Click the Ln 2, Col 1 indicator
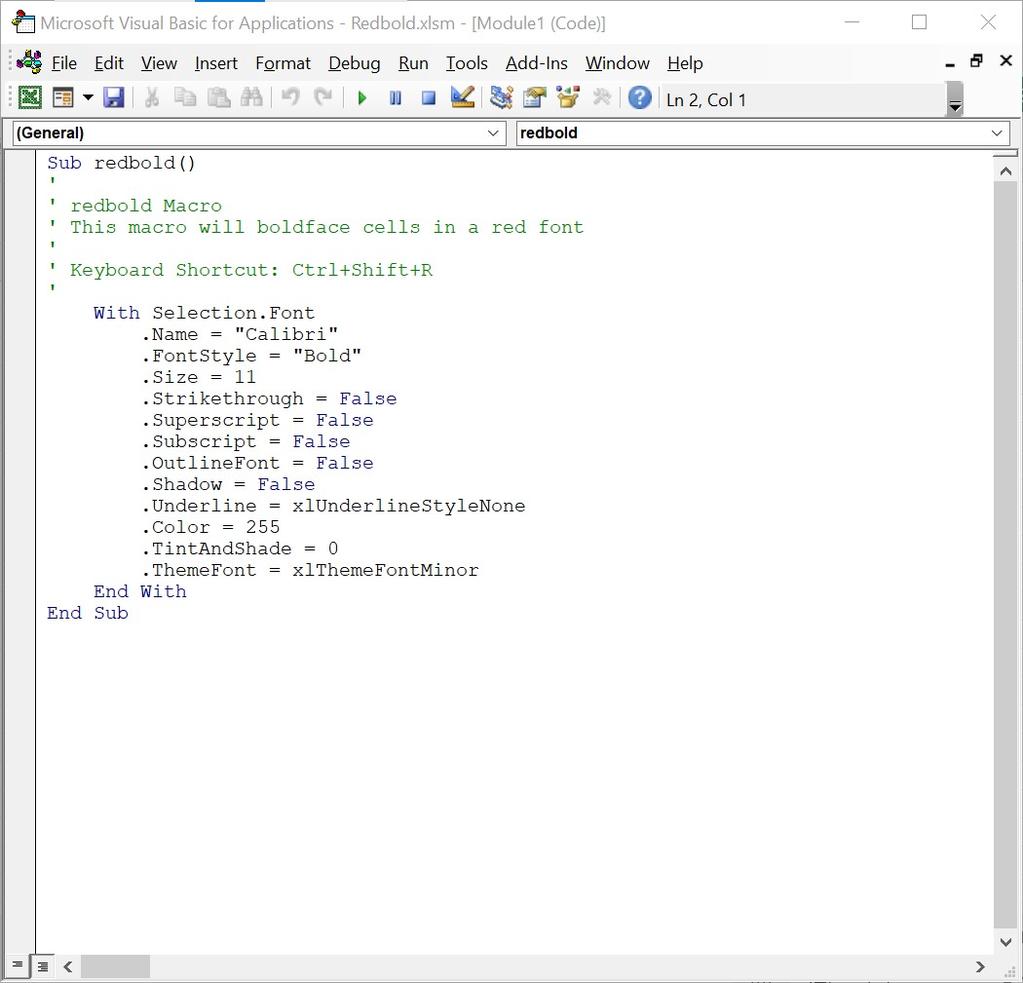Screen dimensions: 1023x983 (706, 97)
